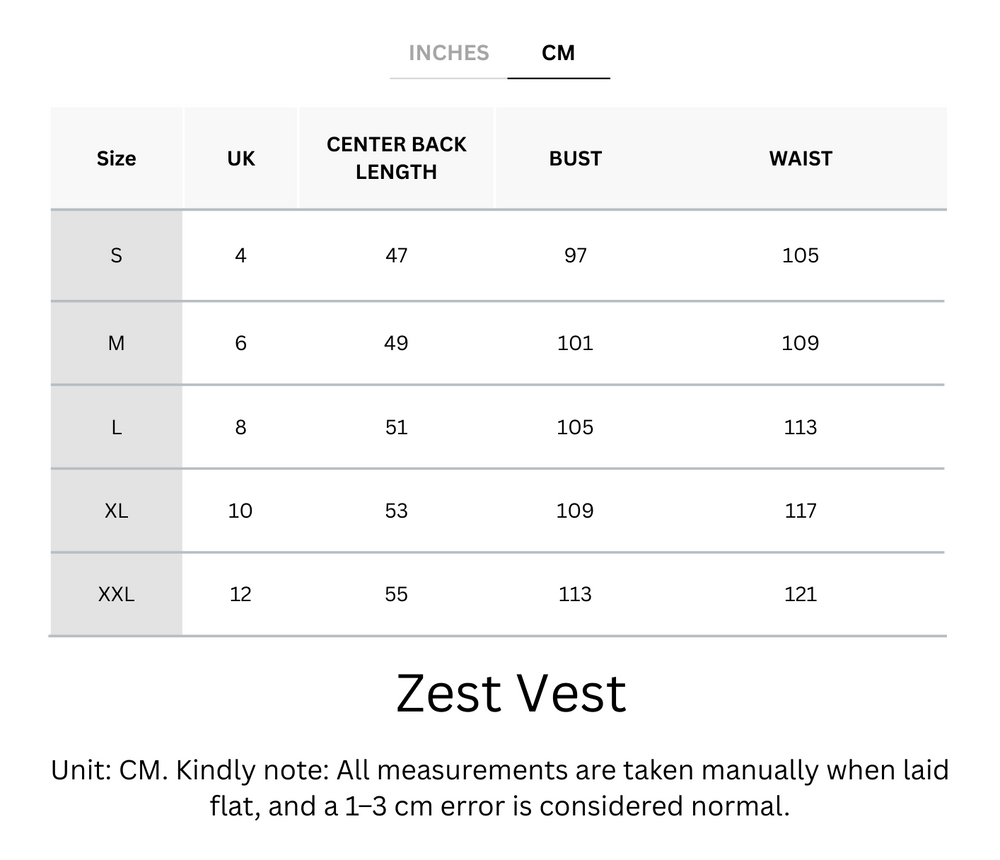Select the L size row label

(116, 427)
